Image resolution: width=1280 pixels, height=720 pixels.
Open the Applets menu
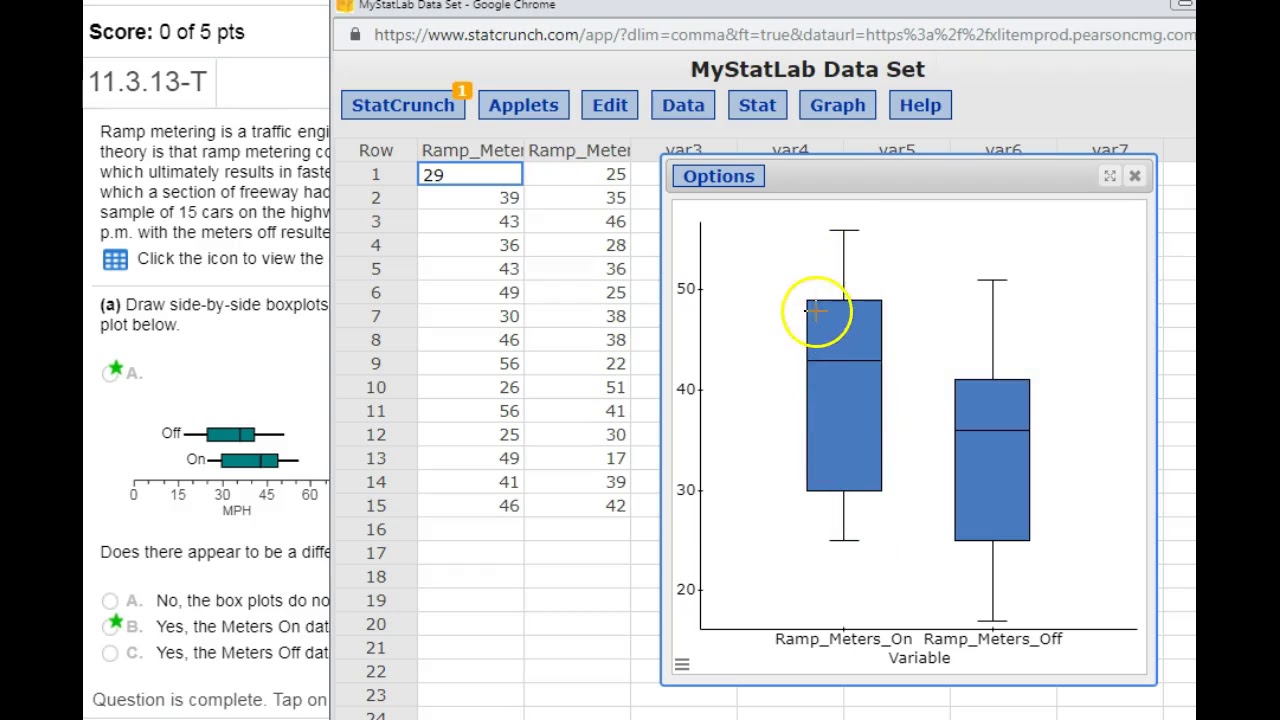pyautogui.click(x=523, y=105)
